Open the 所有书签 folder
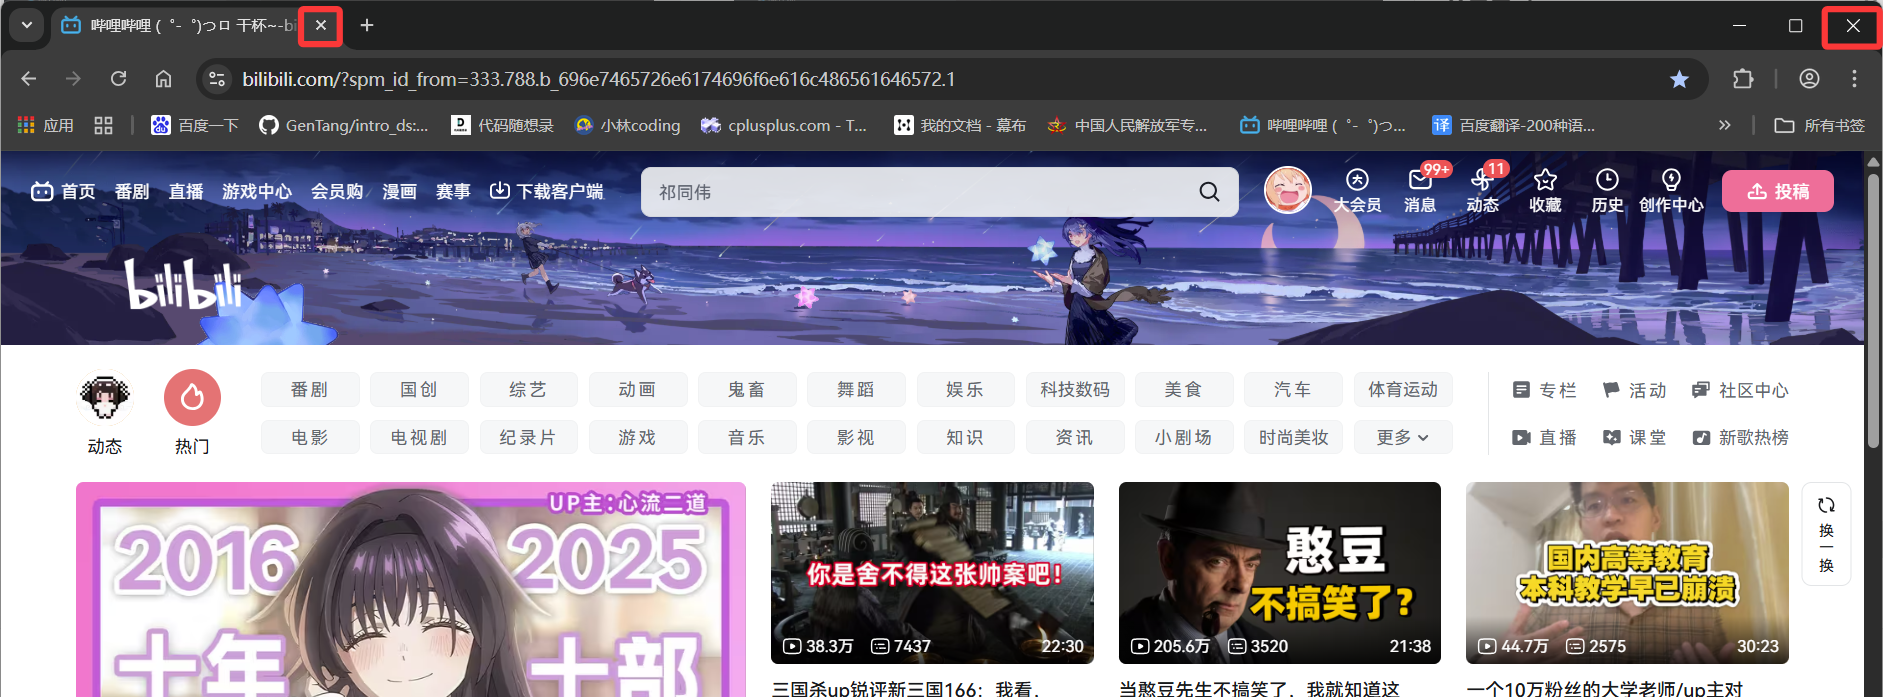Viewport: 1883px width, 697px height. pyautogui.click(x=1820, y=125)
